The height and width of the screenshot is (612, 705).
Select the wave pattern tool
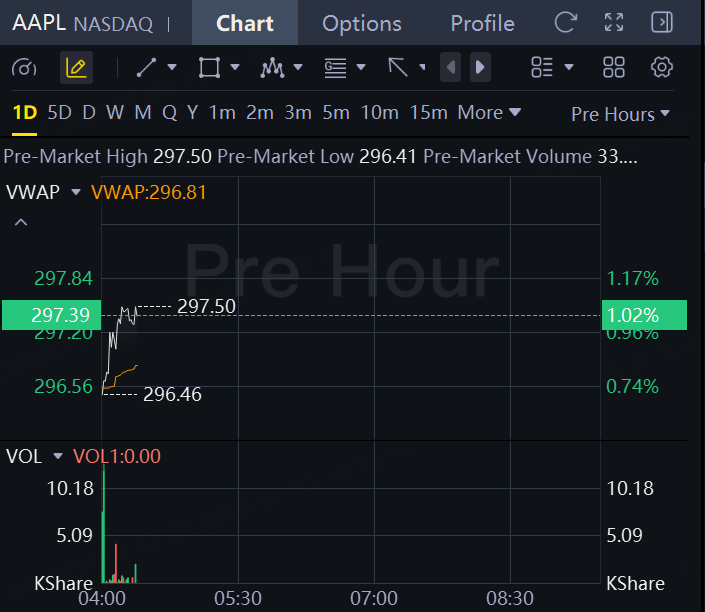[272, 67]
